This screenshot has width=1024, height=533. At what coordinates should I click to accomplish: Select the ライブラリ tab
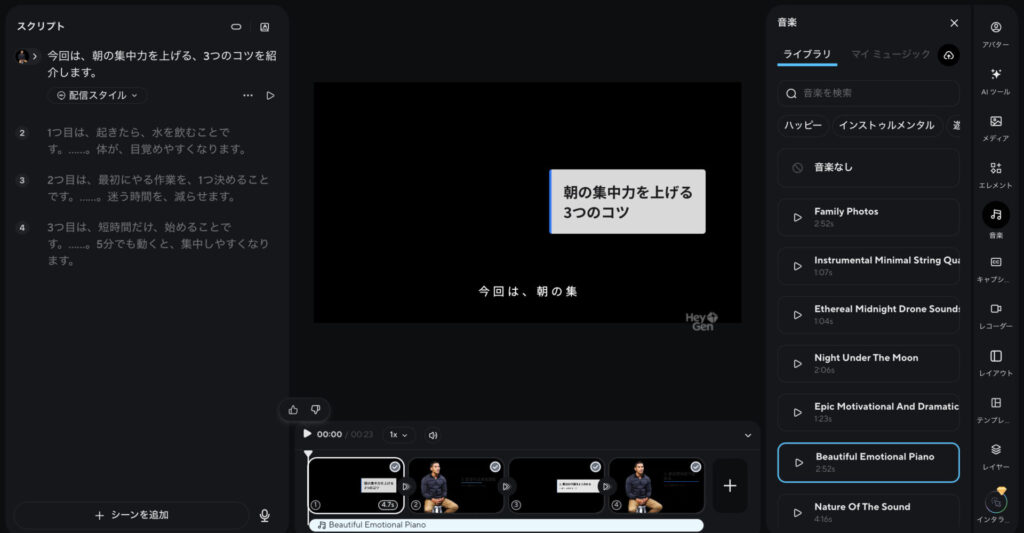(x=807, y=54)
